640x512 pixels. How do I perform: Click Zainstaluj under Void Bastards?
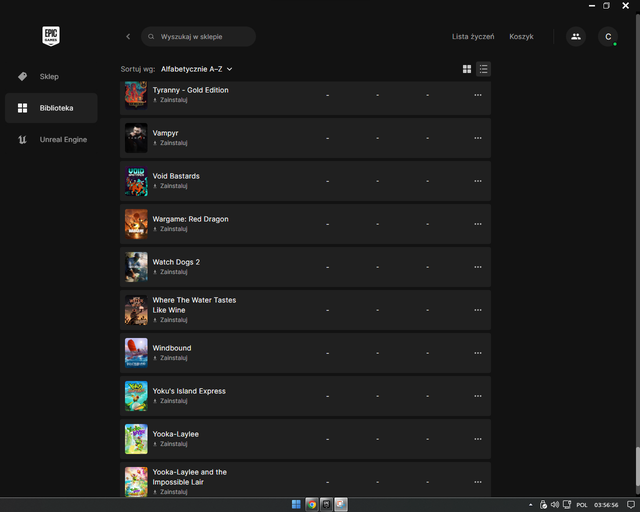tap(170, 186)
